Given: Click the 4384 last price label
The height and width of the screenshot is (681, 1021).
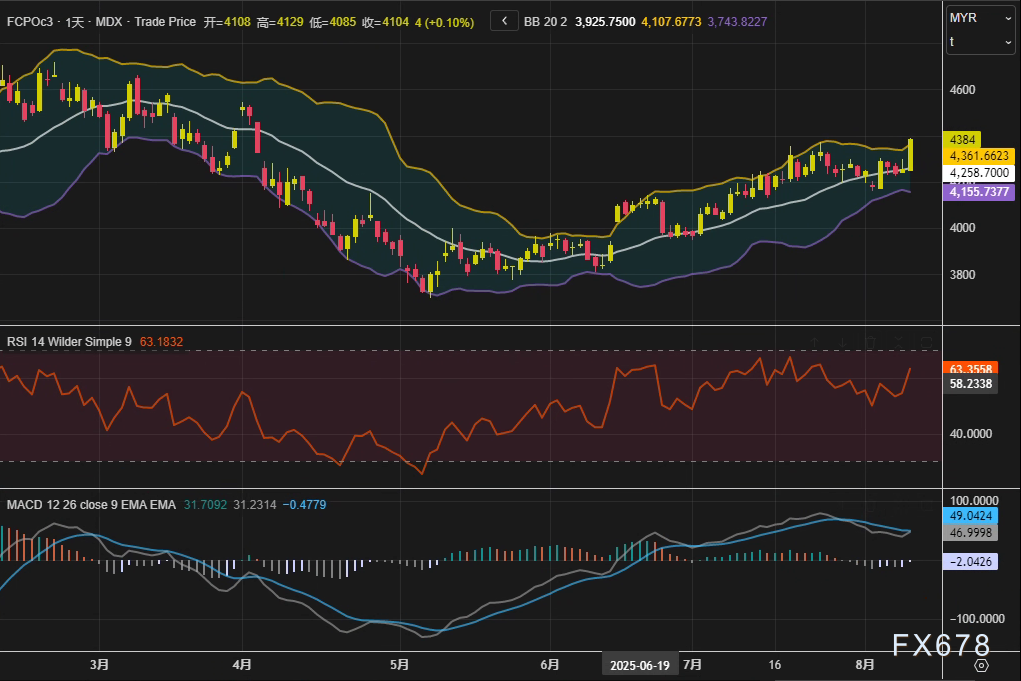Looking at the screenshot, I should [x=963, y=140].
